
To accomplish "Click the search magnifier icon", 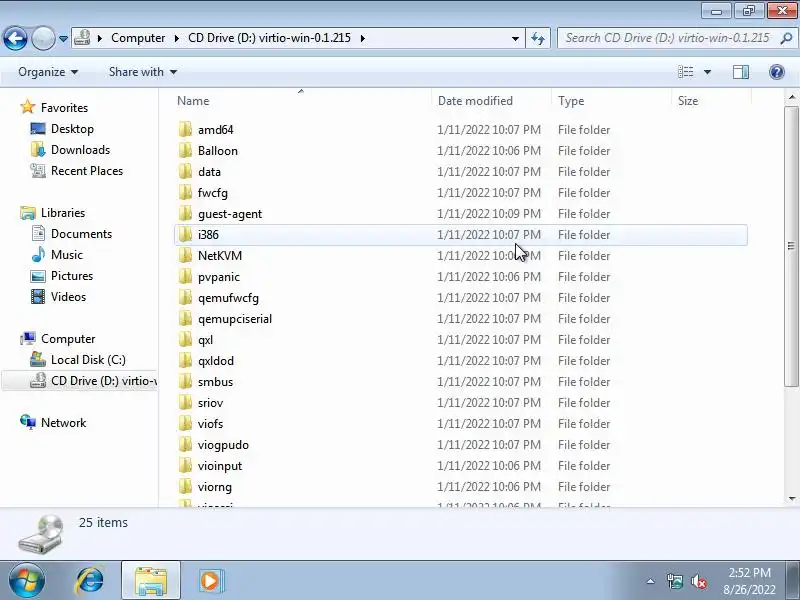I will click(x=786, y=38).
